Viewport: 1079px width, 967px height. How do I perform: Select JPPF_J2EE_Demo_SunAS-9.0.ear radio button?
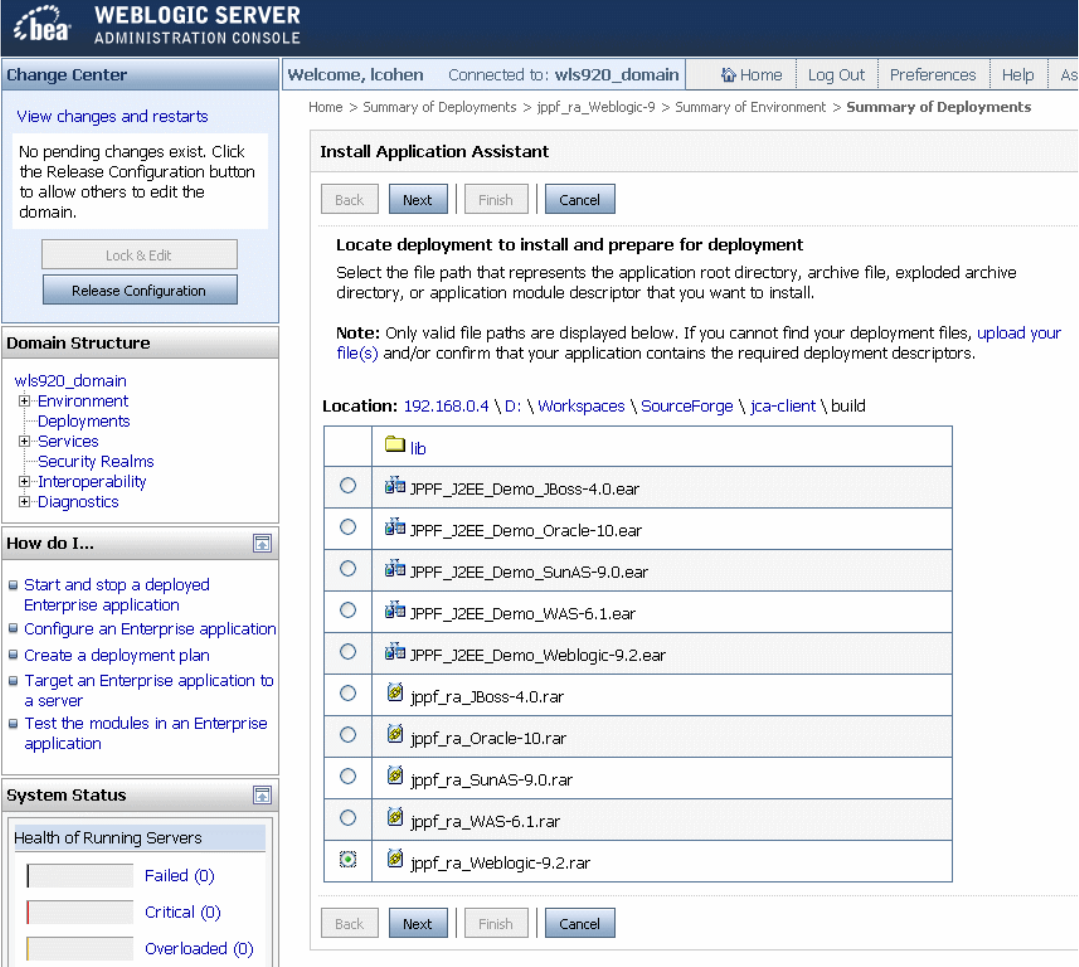coord(348,568)
